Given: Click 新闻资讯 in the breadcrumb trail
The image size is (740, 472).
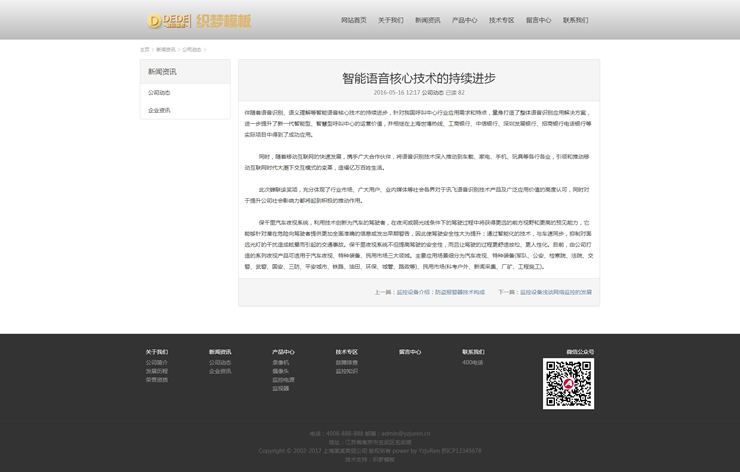Looking at the screenshot, I should (x=165, y=49).
